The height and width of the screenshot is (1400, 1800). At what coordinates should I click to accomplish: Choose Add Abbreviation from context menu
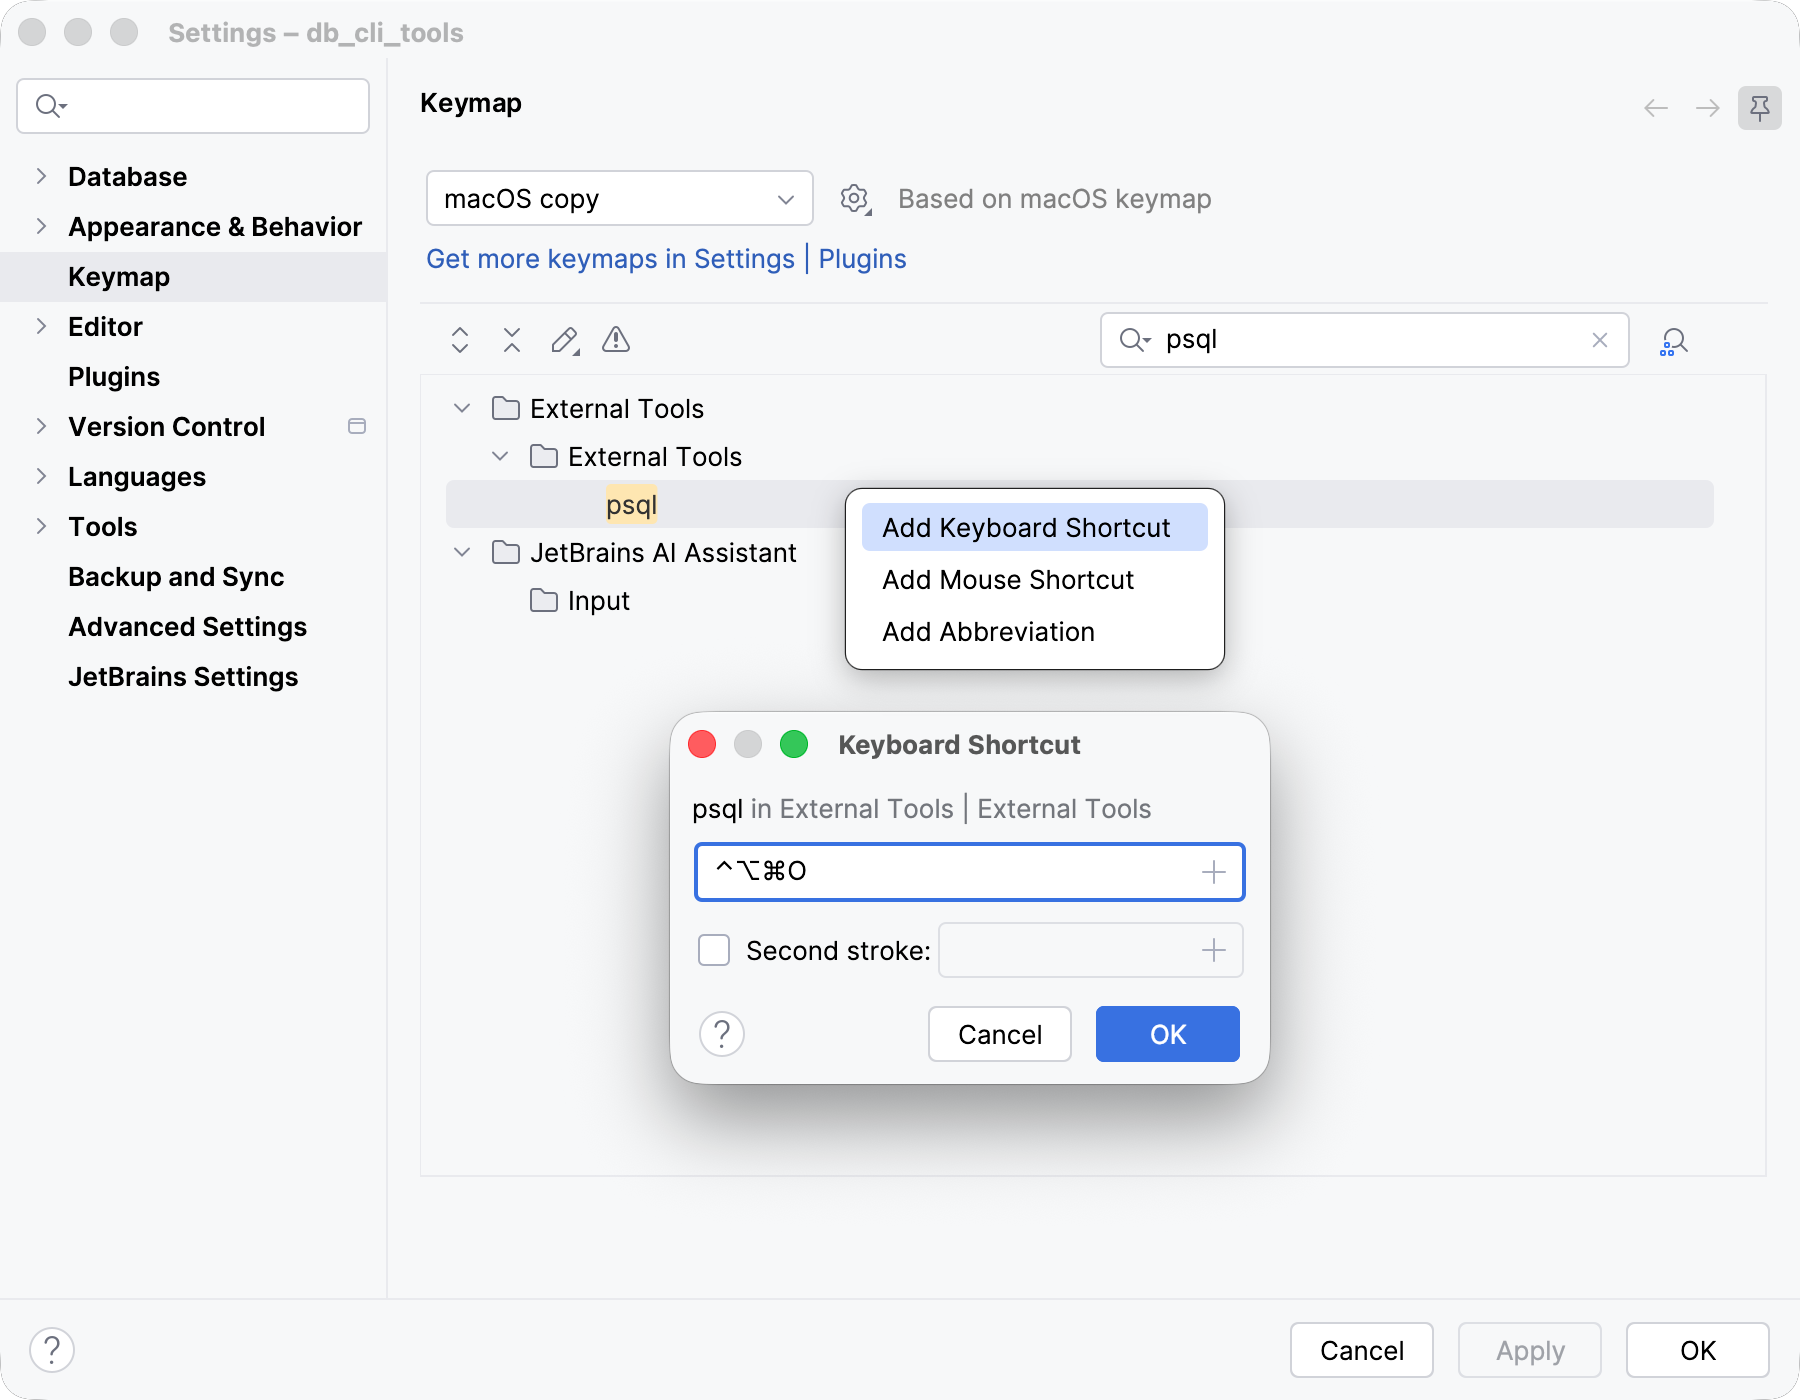[x=1035, y=631]
